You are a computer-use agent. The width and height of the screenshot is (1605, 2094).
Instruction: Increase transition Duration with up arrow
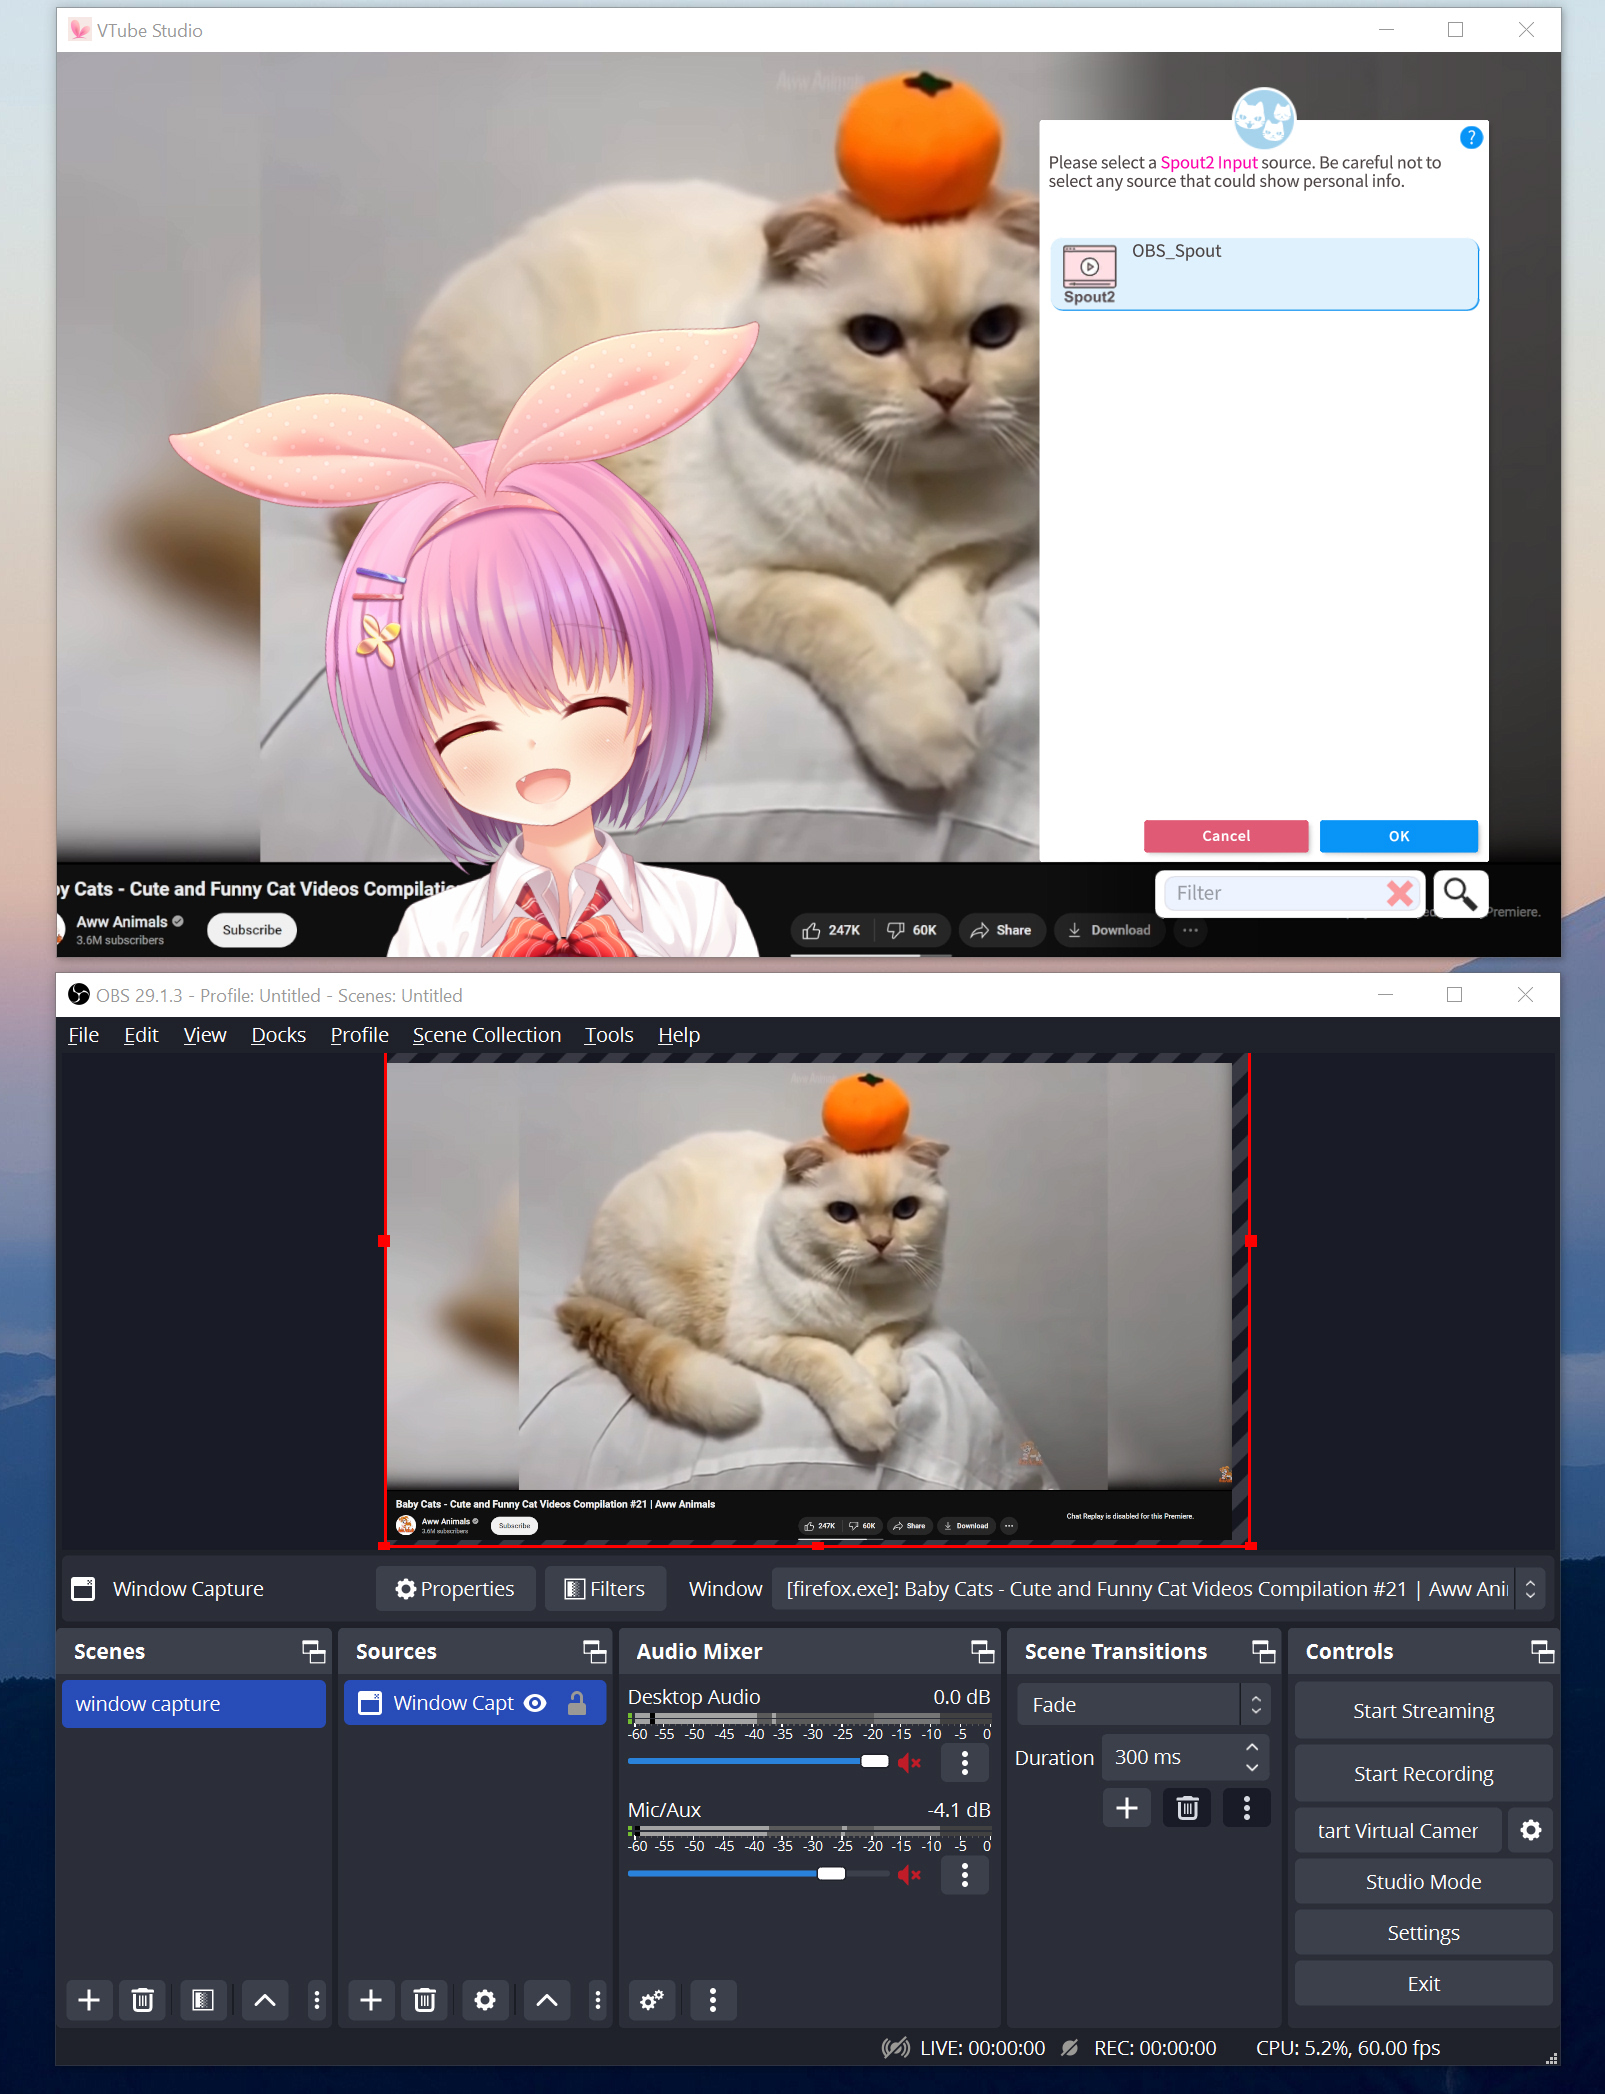tap(1252, 1746)
